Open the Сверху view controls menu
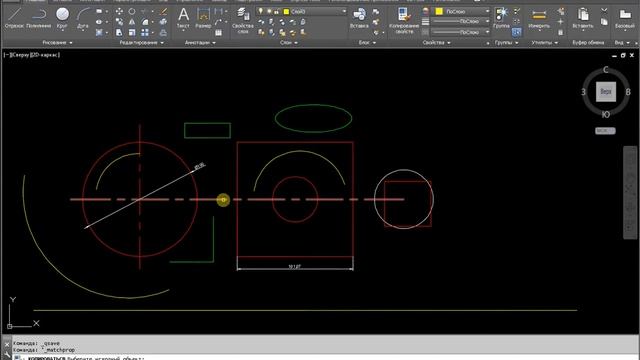Screen dimensions: 640x360 pyautogui.click(x=20, y=55)
